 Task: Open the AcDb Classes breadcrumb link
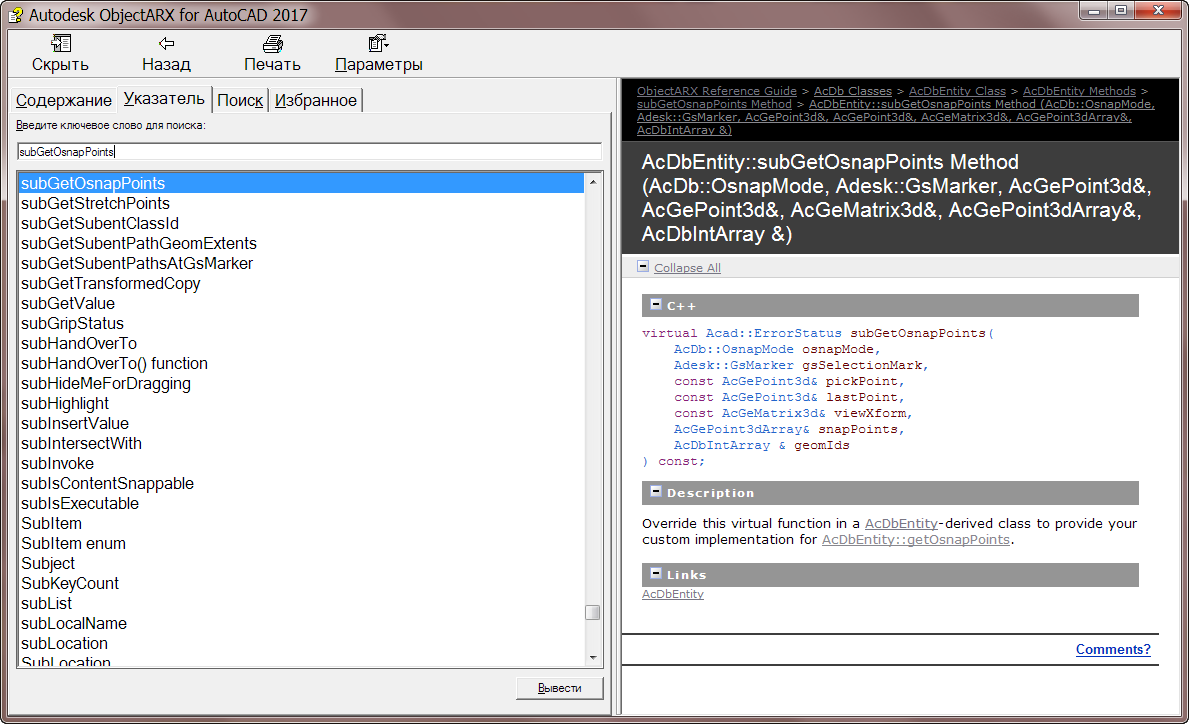click(852, 90)
